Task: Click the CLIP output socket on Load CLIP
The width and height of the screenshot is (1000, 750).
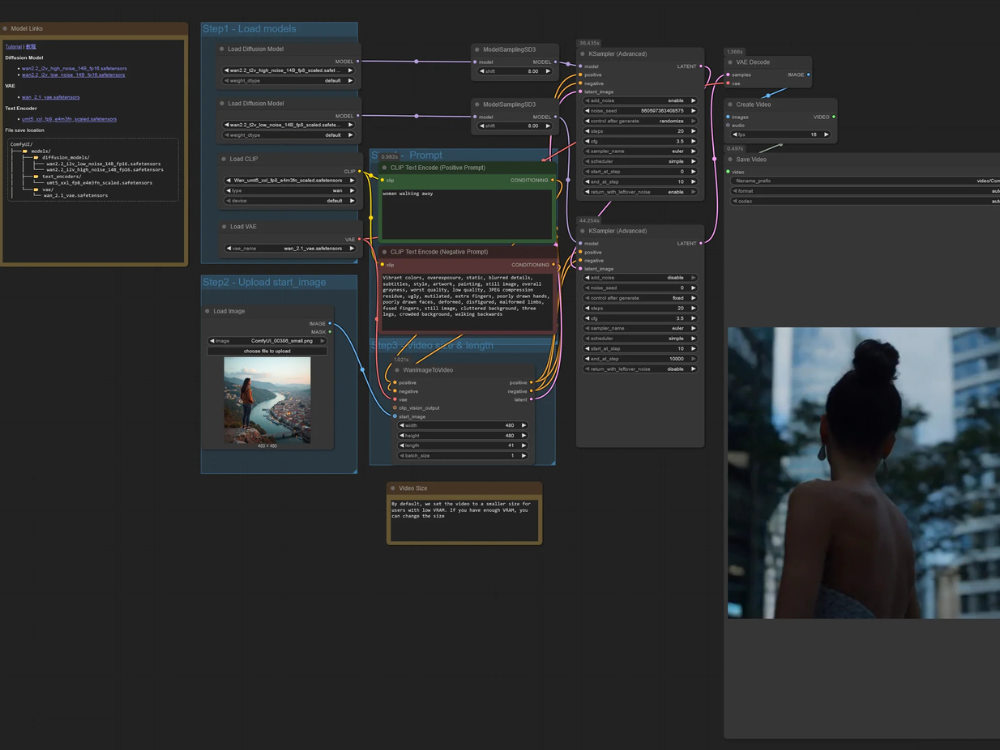Action: coord(360,171)
